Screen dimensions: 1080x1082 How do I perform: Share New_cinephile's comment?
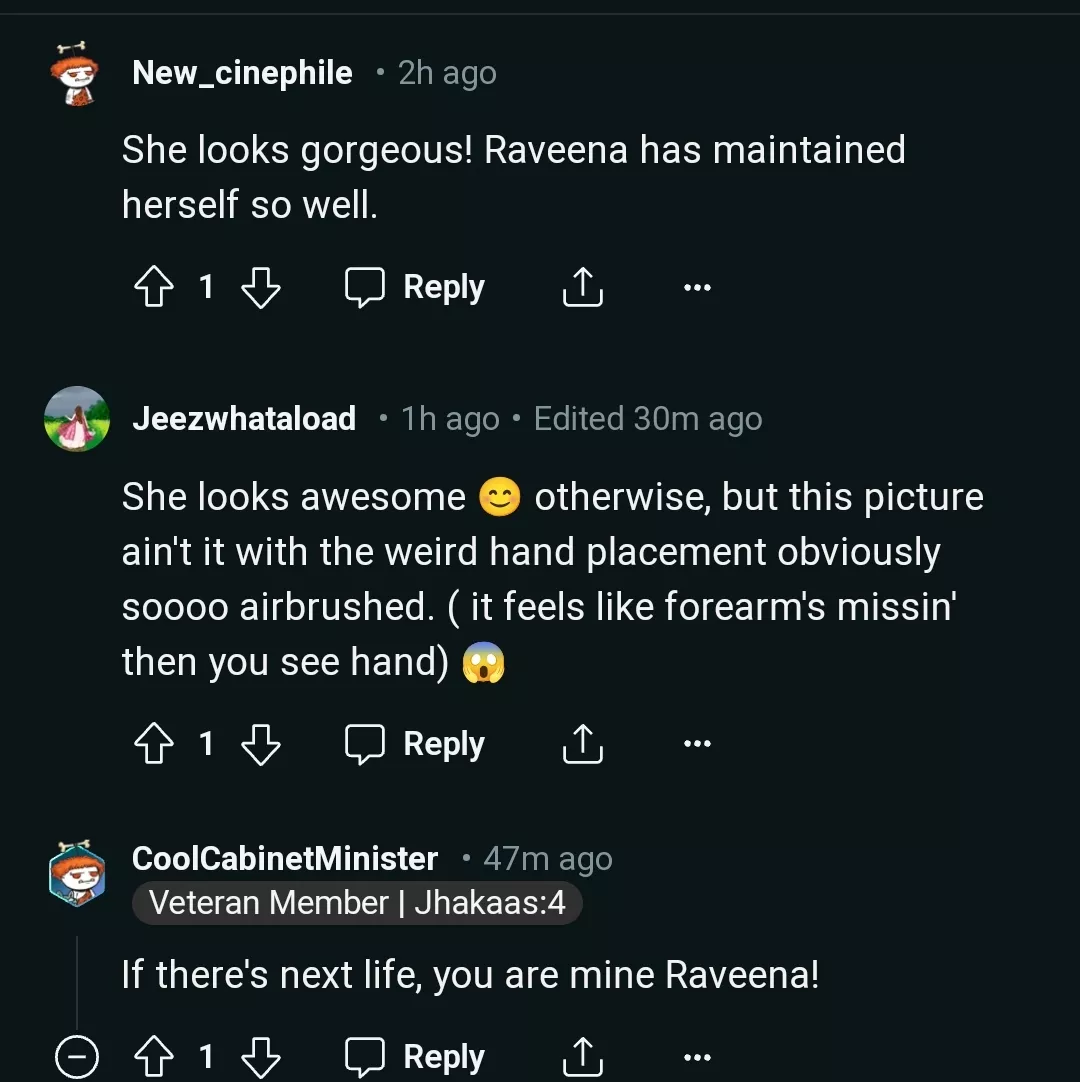582,287
